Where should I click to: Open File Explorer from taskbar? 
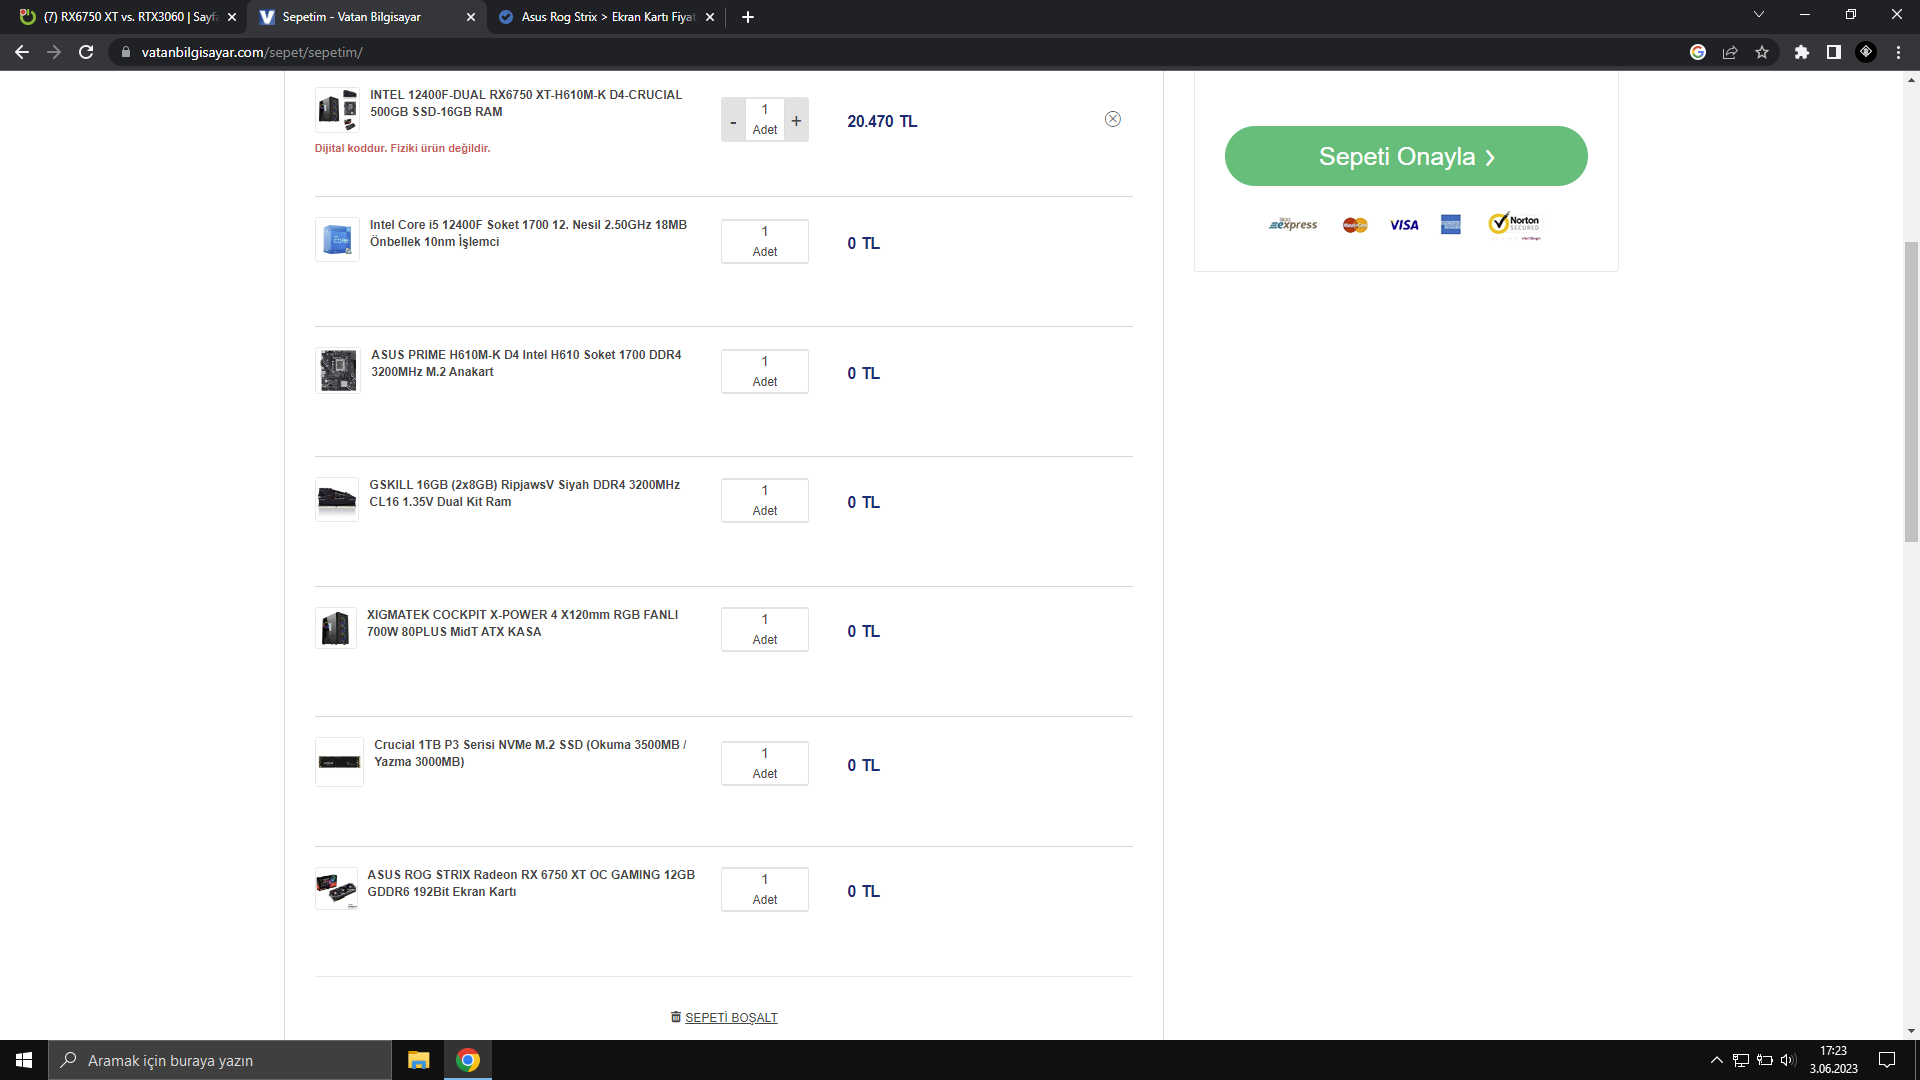click(x=418, y=1060)
